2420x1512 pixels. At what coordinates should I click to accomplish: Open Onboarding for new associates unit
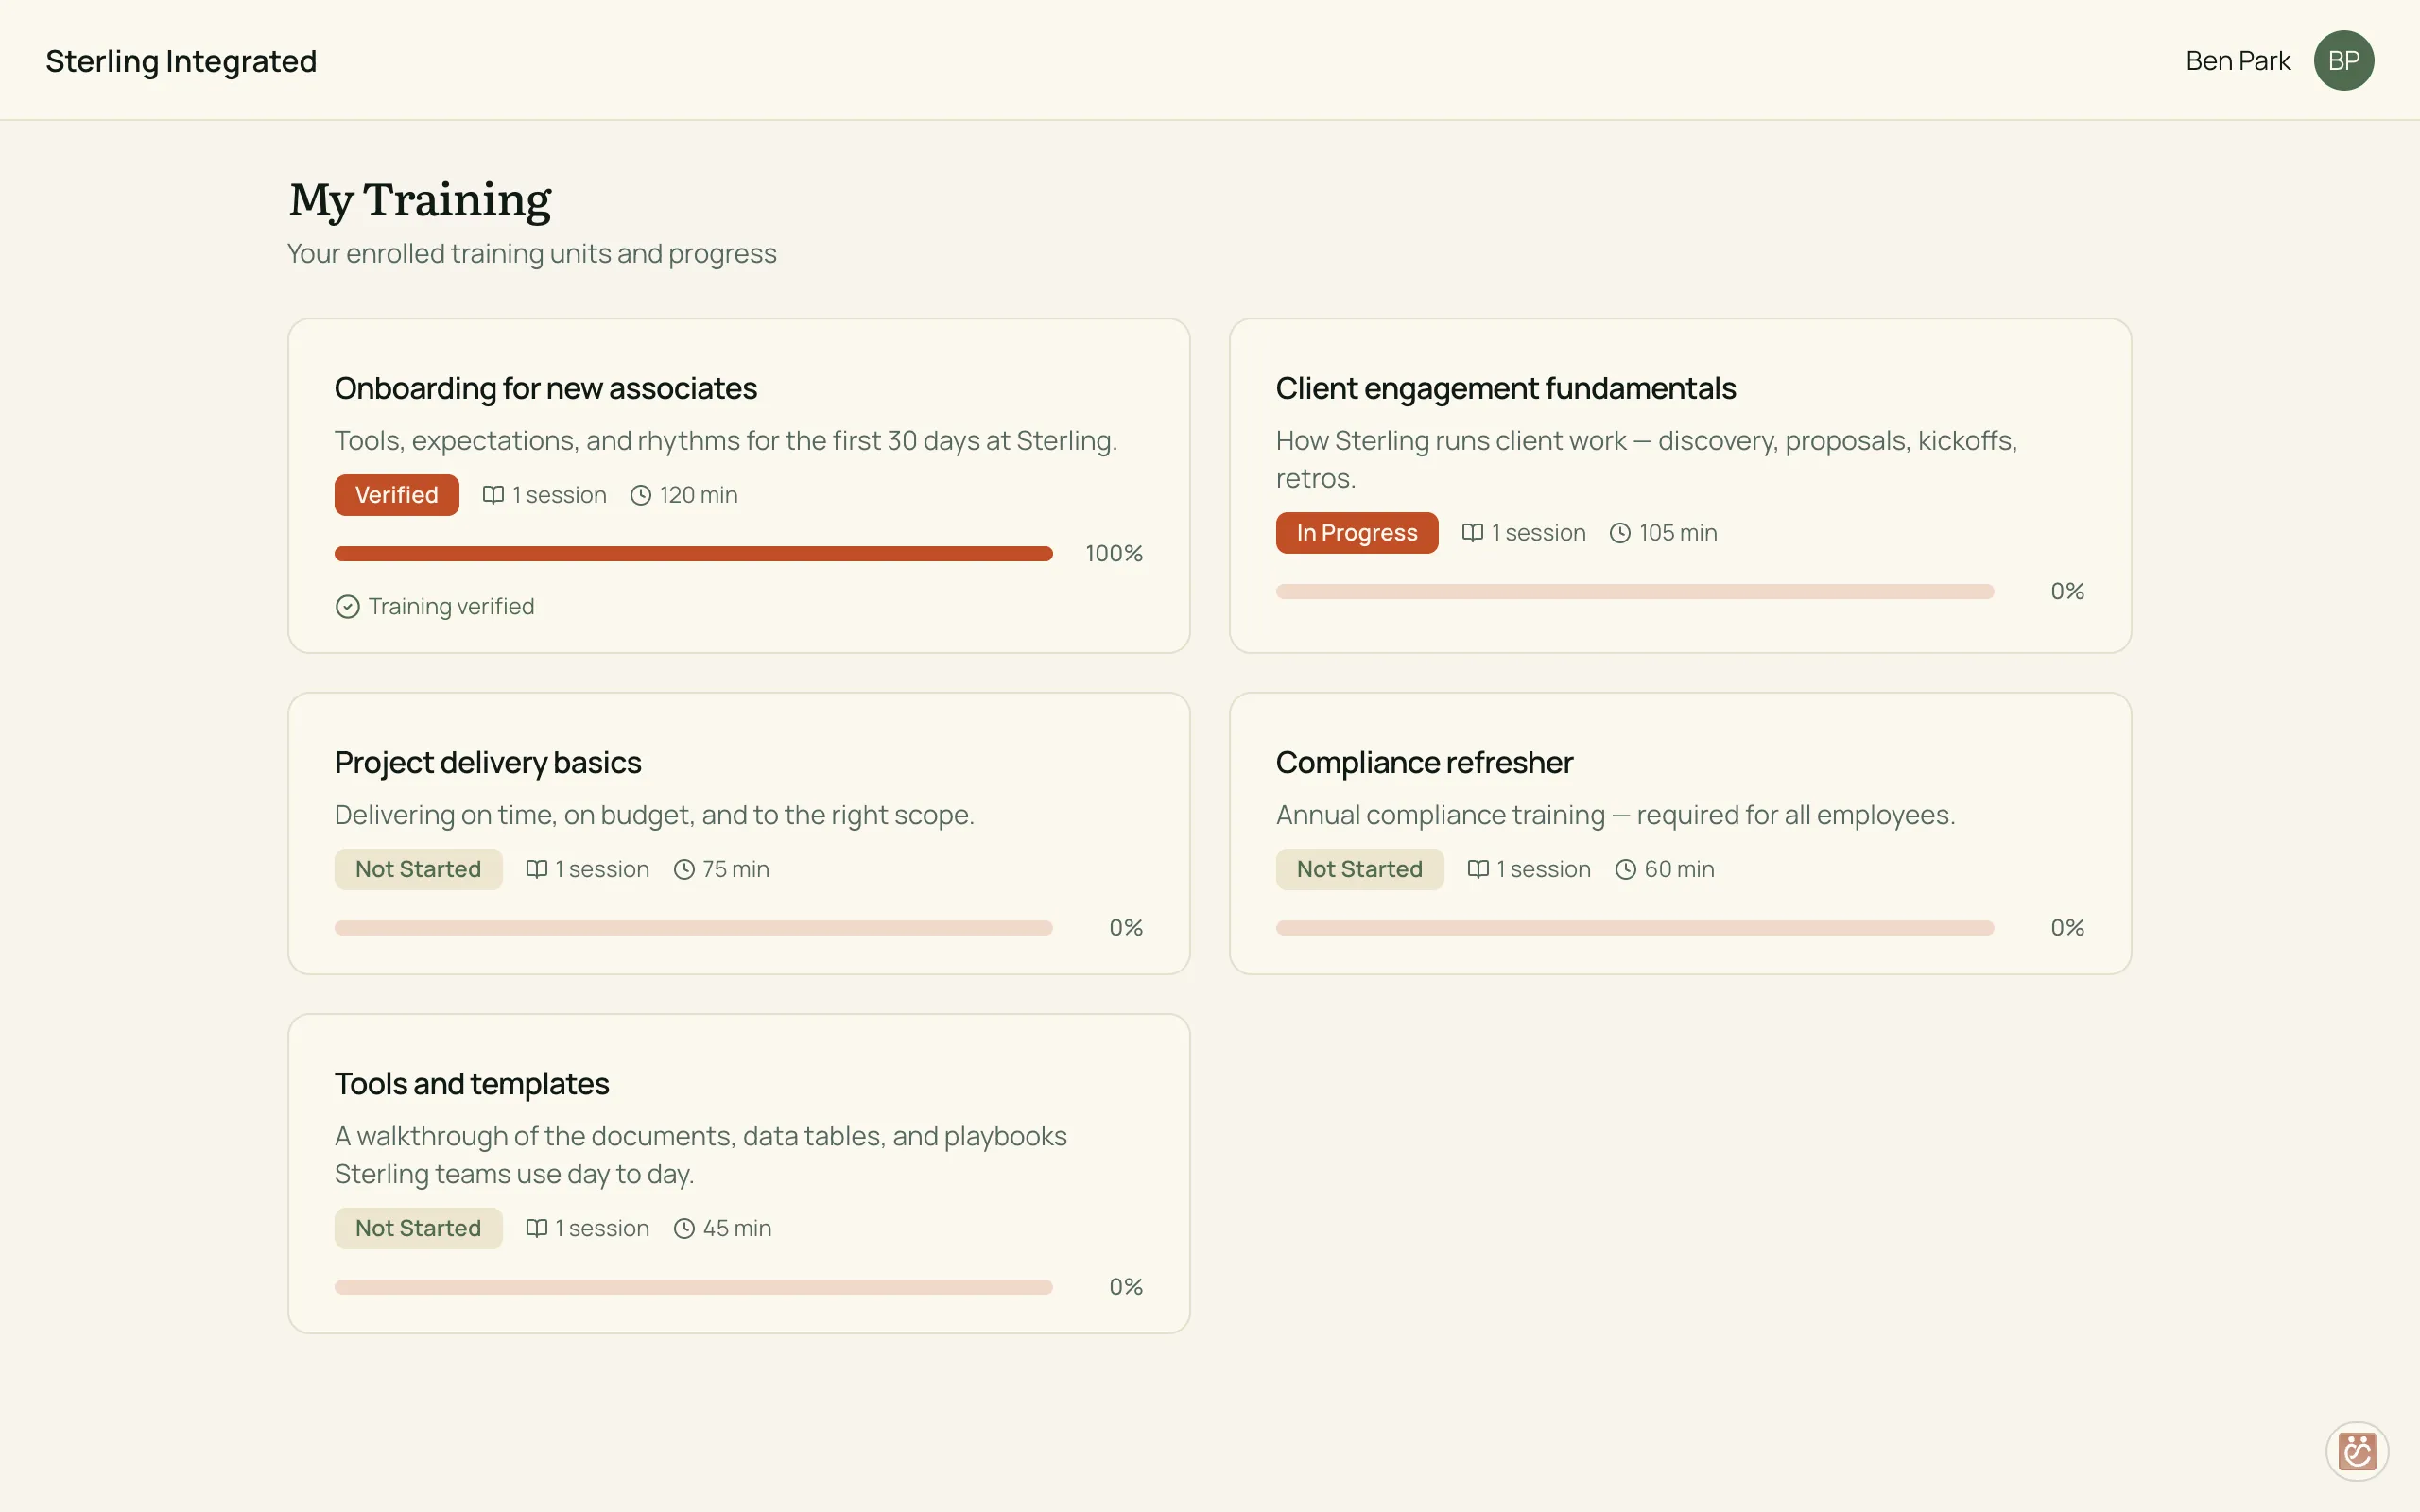(545, 388)
